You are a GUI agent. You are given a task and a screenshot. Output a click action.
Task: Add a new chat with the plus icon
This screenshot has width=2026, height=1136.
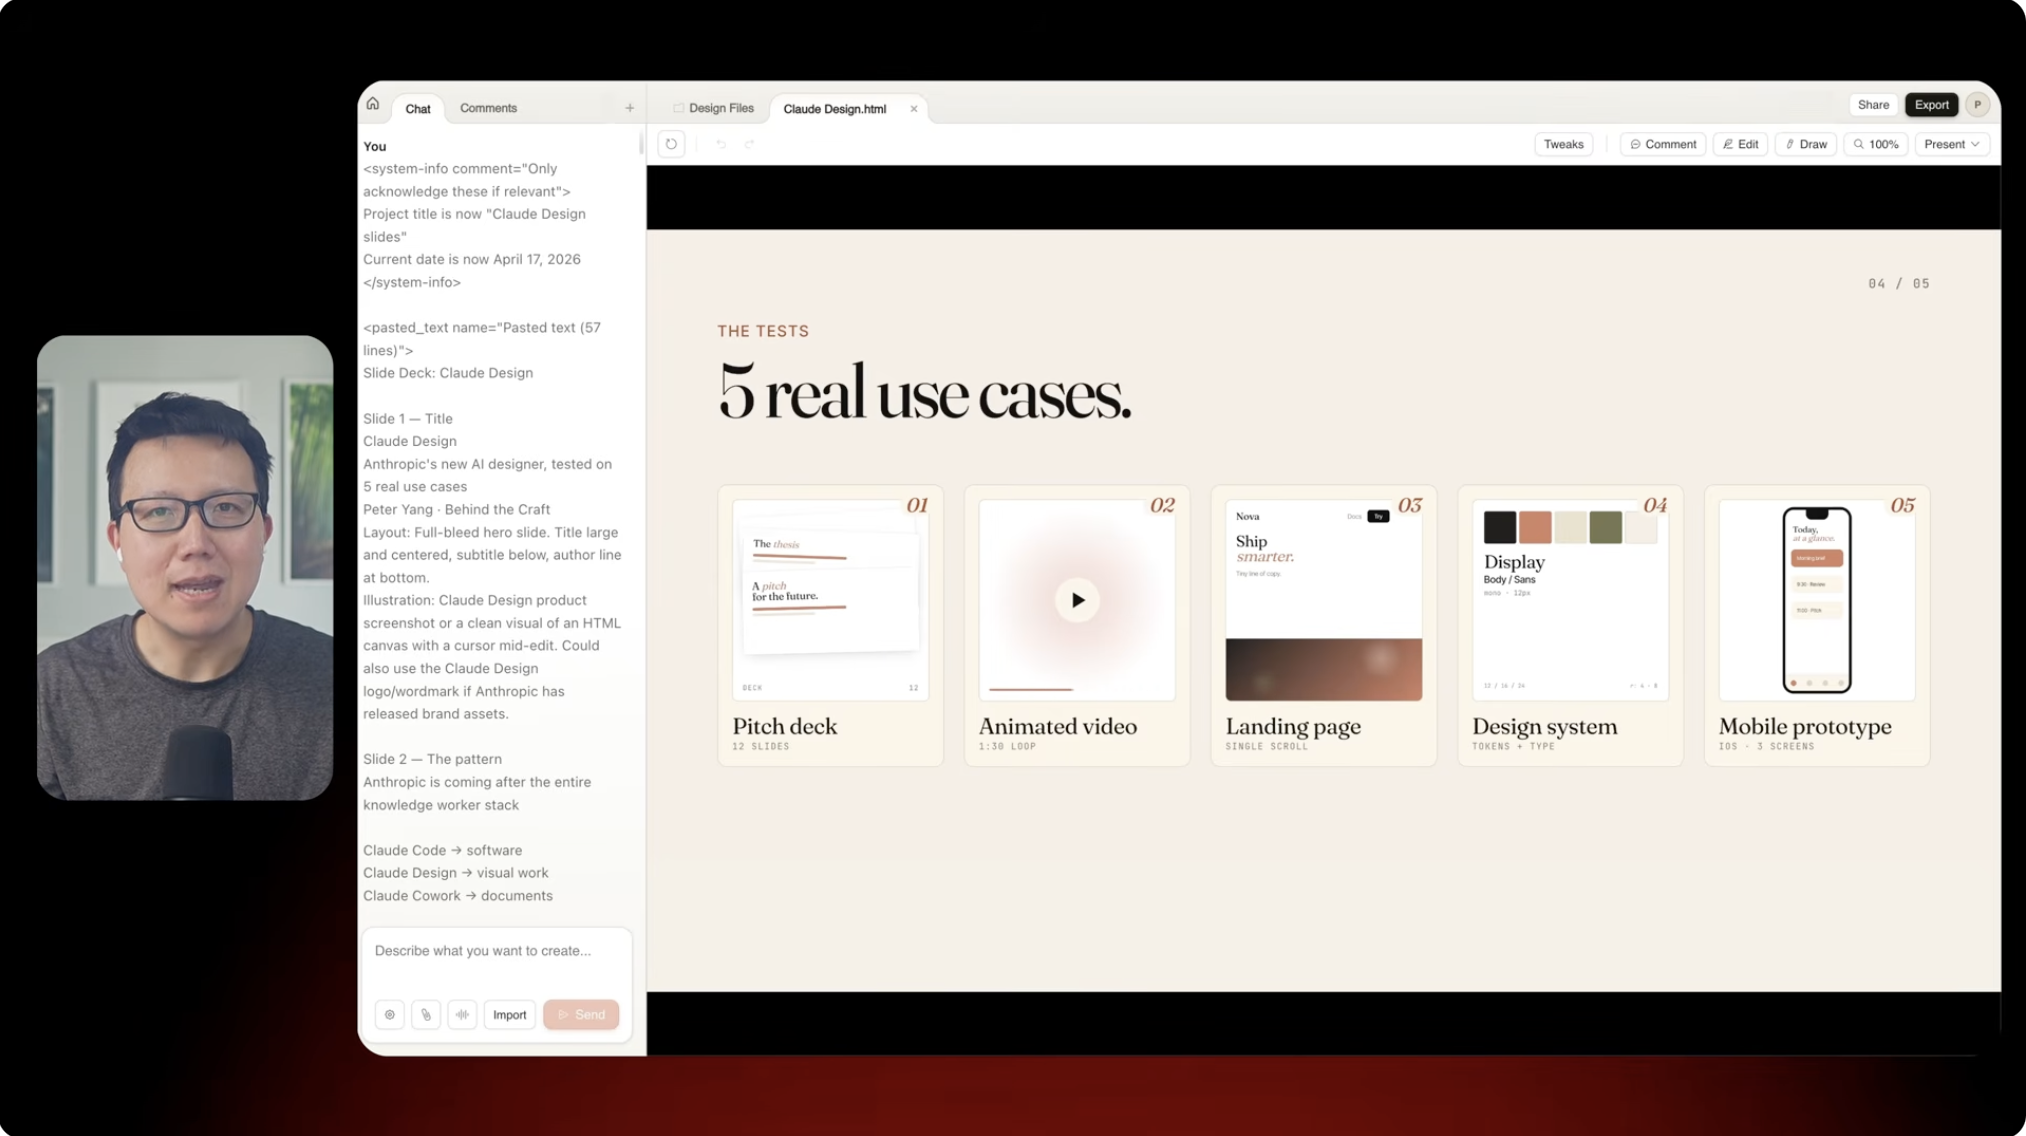pyautogui.click(x=629, y=108)
